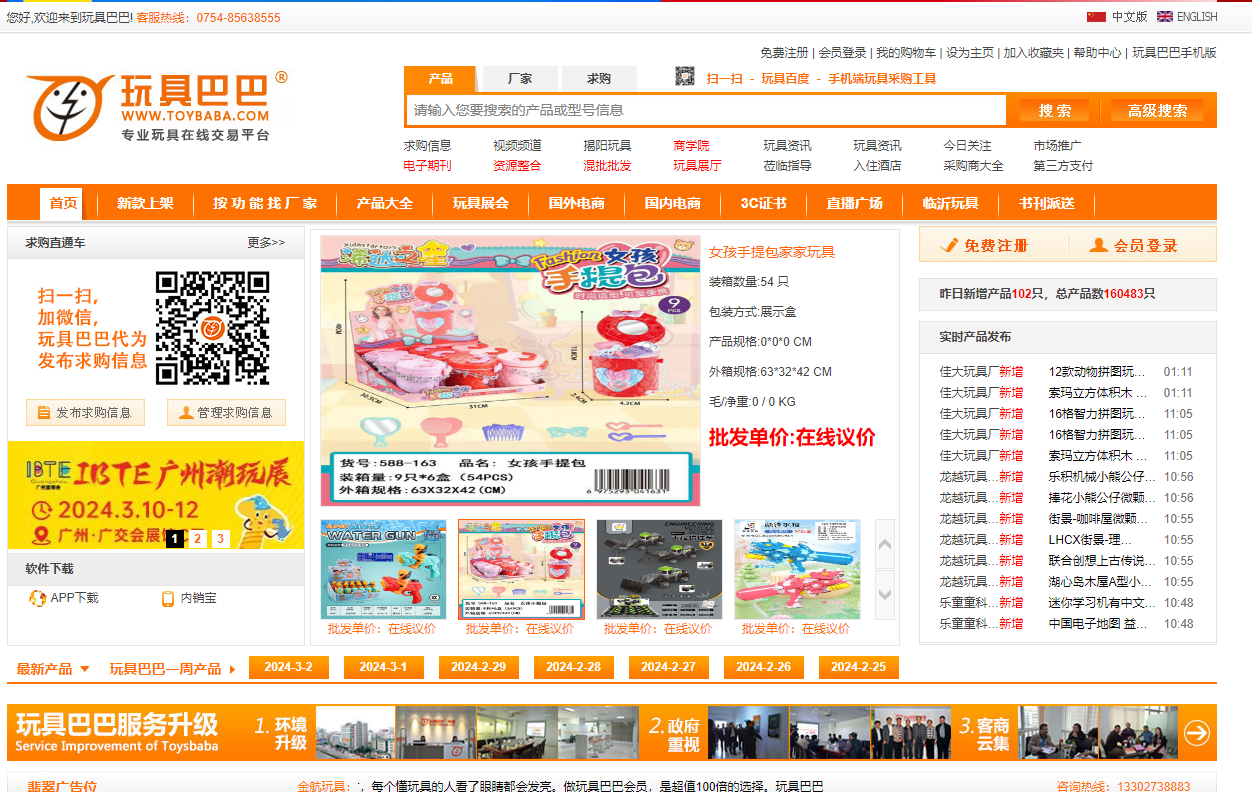Open 首页 in main navigation
The width and height of the screenshot is (1252, 792).
click(x=63, y=203)
